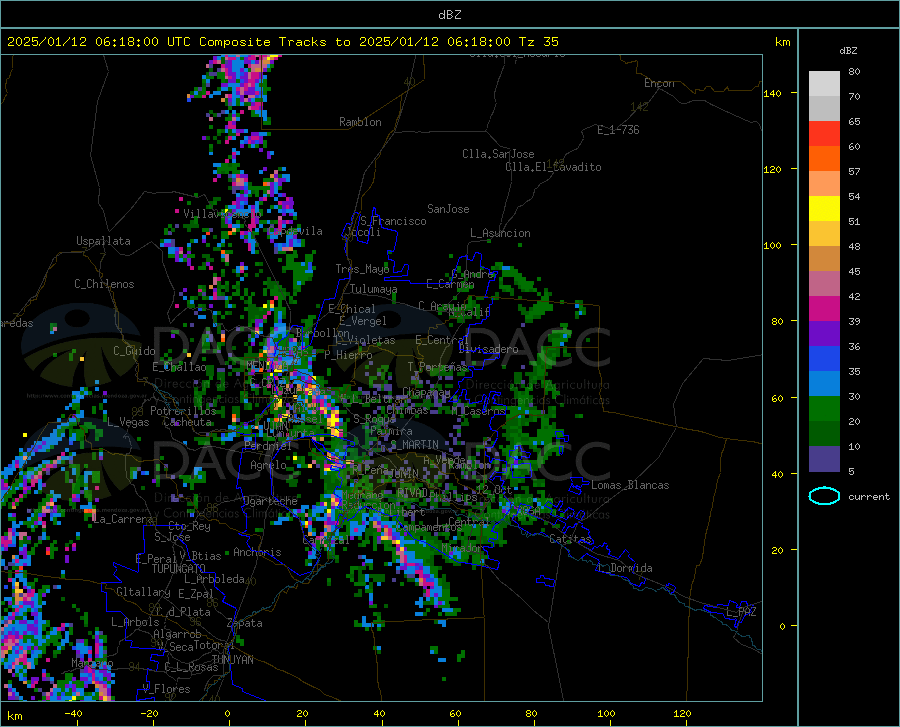Click the TUPUNGATO place label

tap(179, 569)
